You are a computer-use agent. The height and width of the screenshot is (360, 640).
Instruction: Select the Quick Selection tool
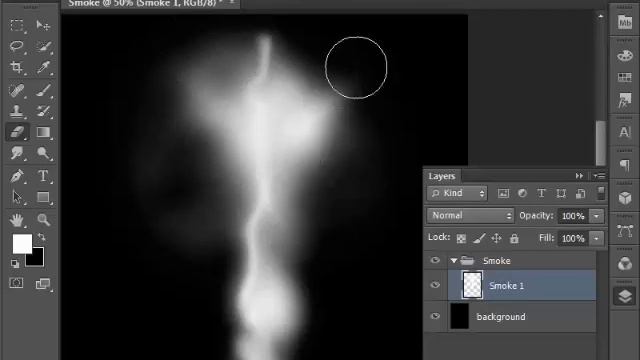(43, 46)
